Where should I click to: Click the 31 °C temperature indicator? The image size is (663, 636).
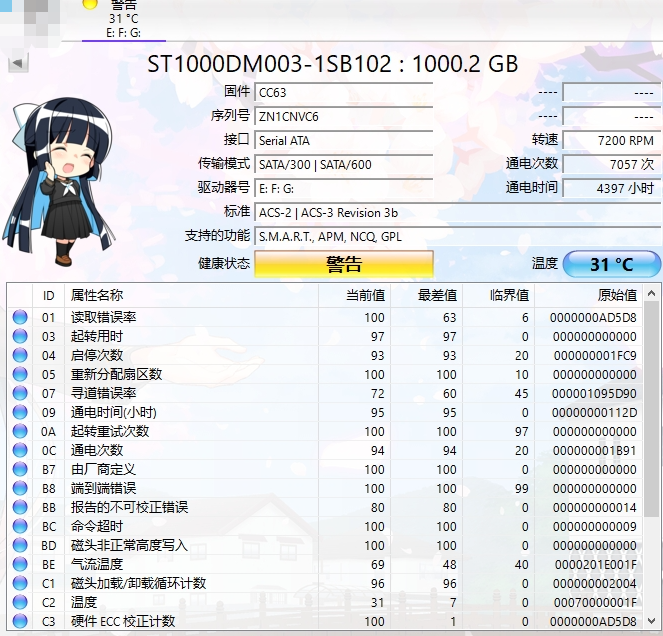[612, 265]
